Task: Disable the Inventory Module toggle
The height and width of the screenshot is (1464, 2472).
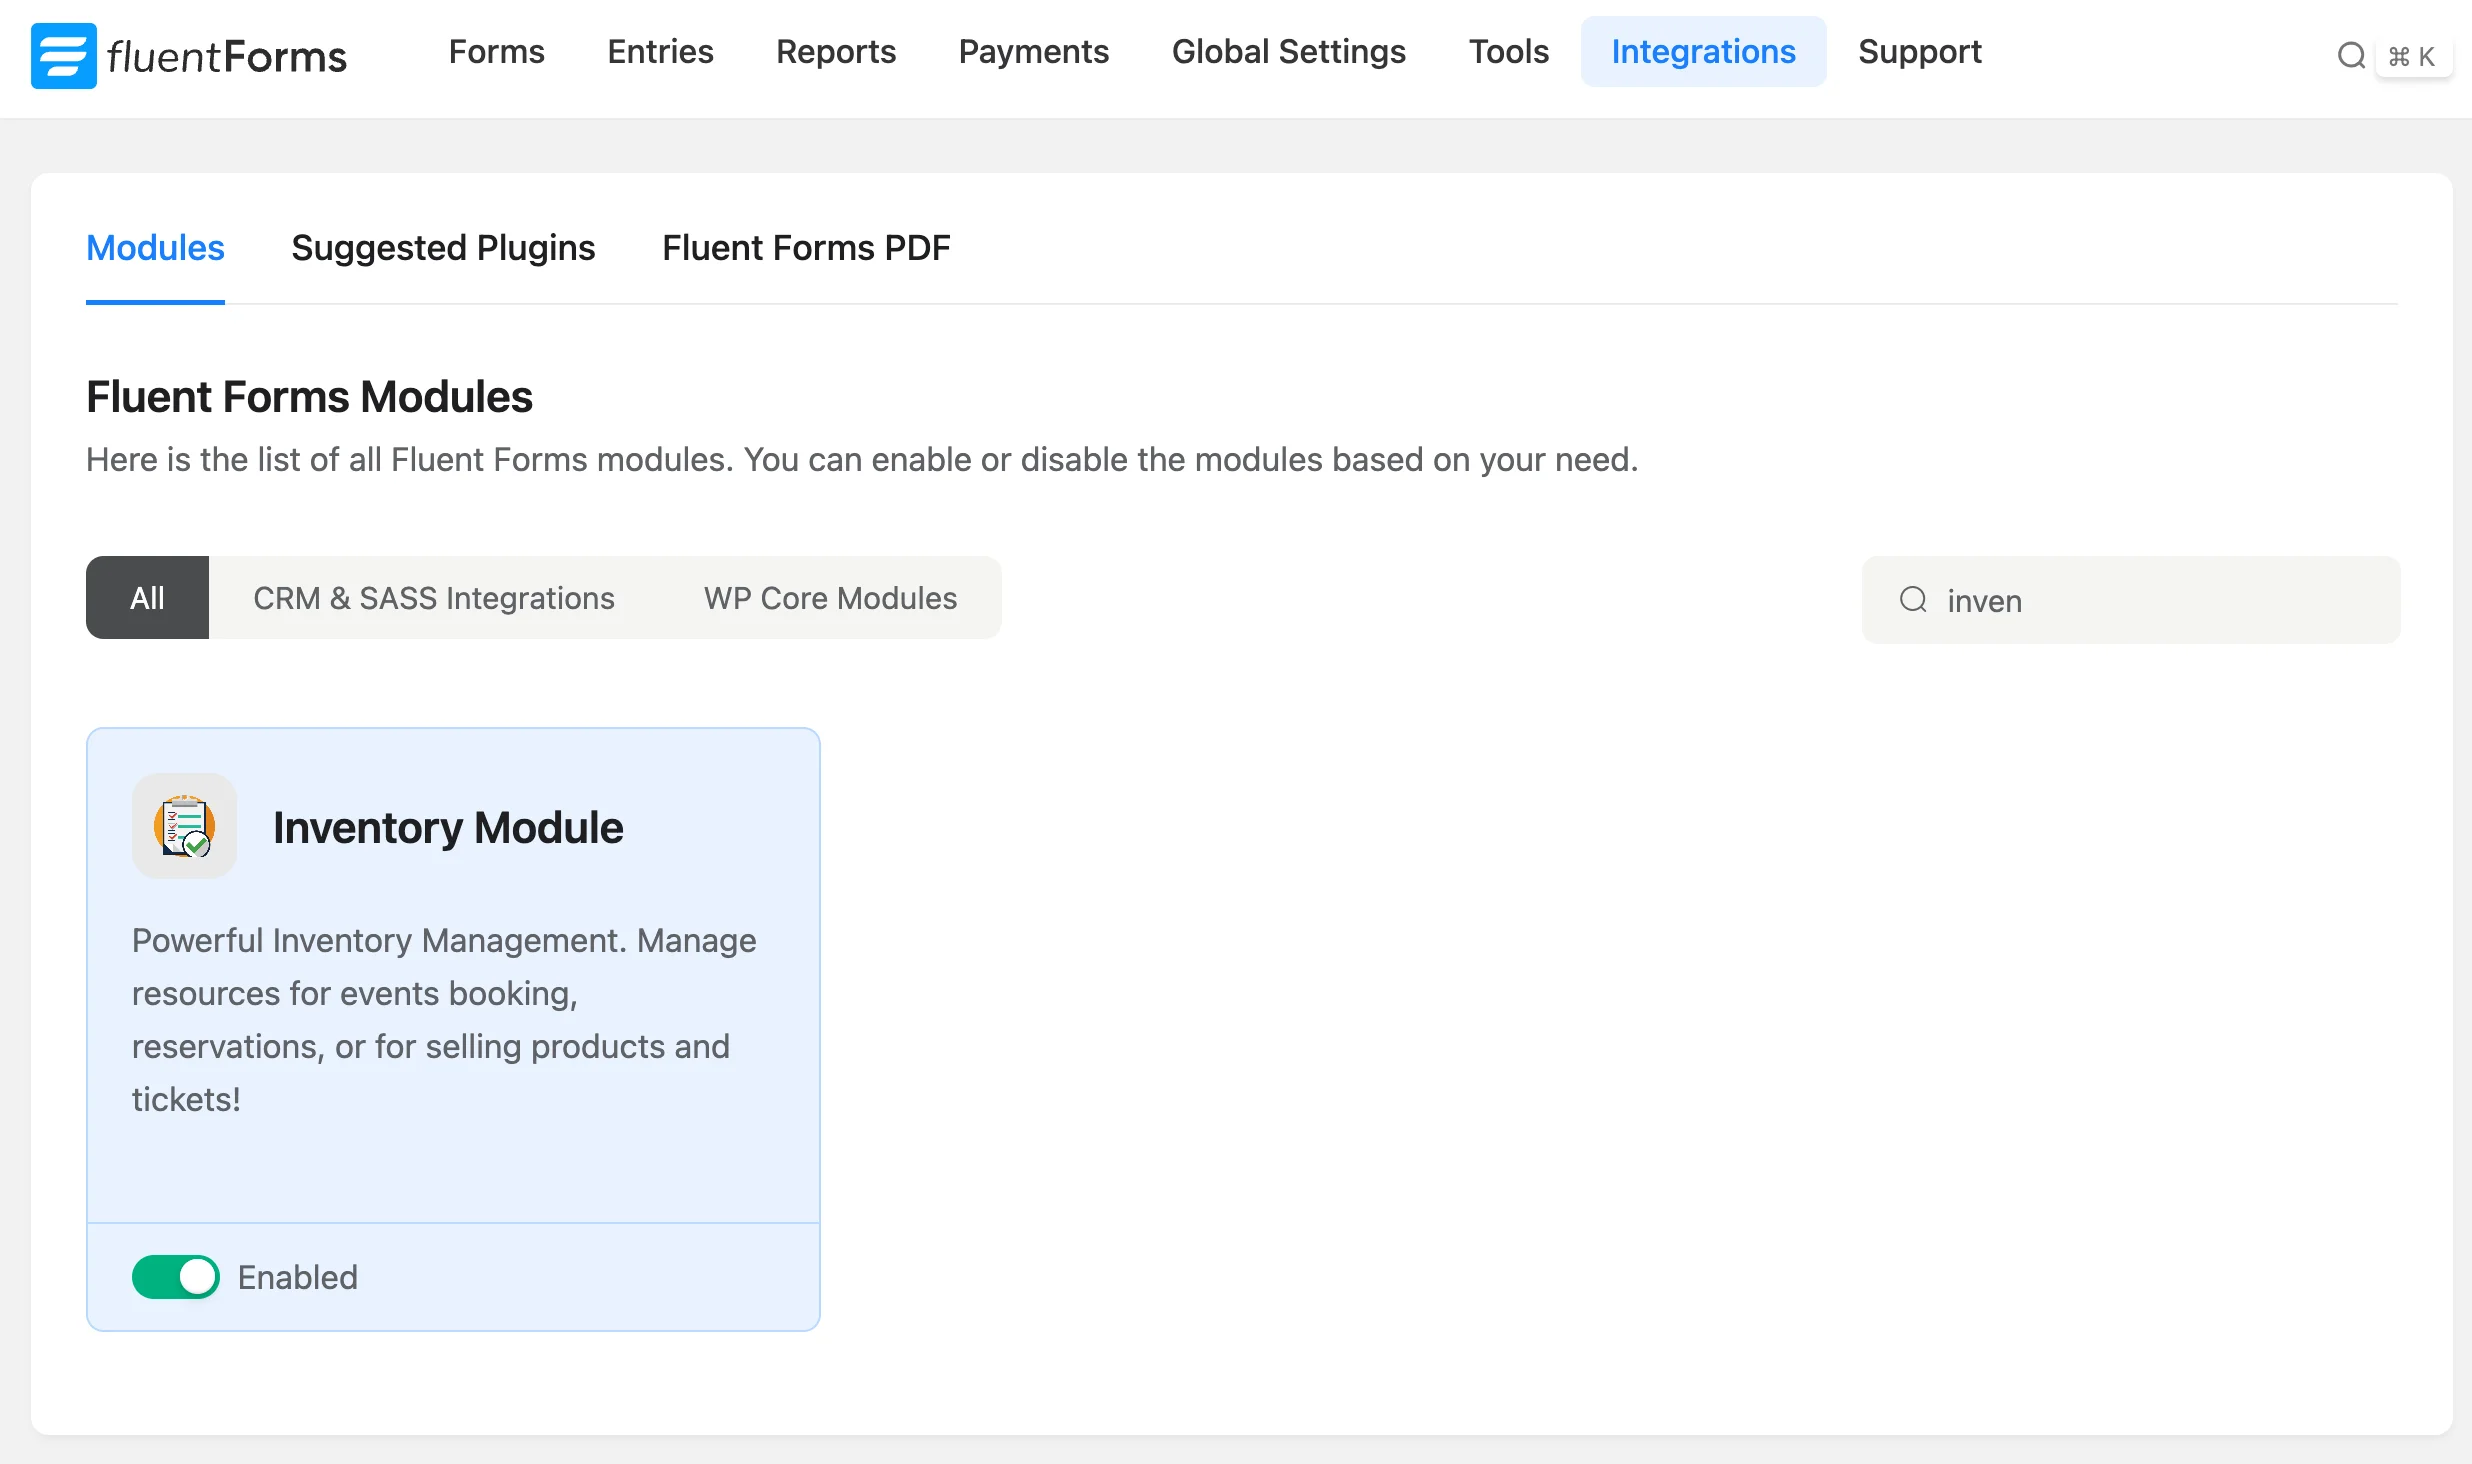Action: tap(176, 1277)
